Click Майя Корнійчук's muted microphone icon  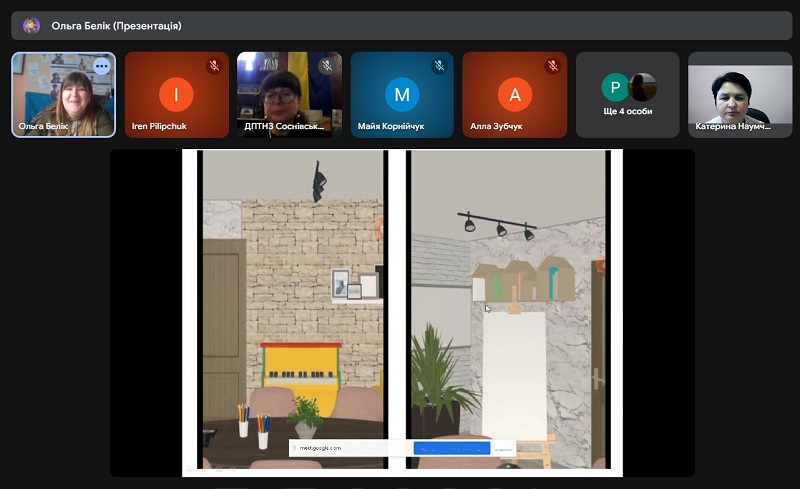pyautogui.click(x=439, y=66)
